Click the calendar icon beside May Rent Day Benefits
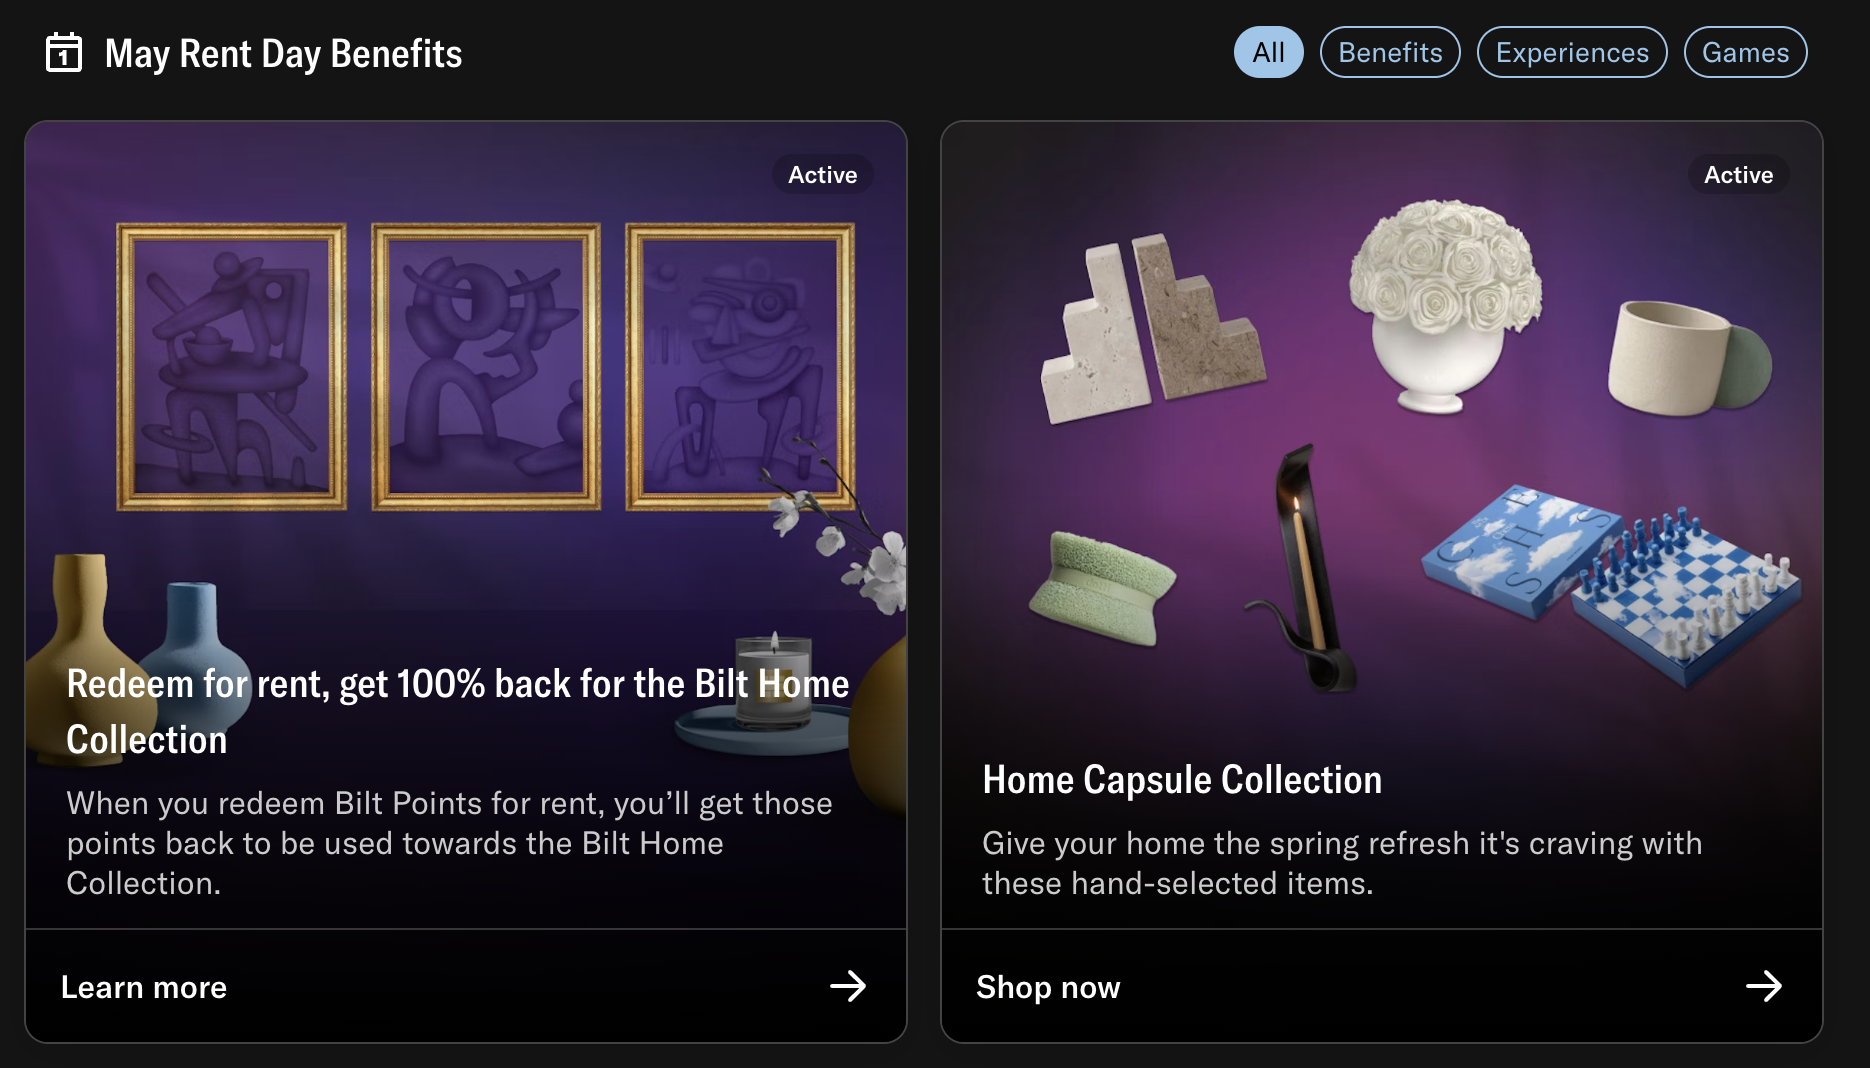 [x=64, y=53]
